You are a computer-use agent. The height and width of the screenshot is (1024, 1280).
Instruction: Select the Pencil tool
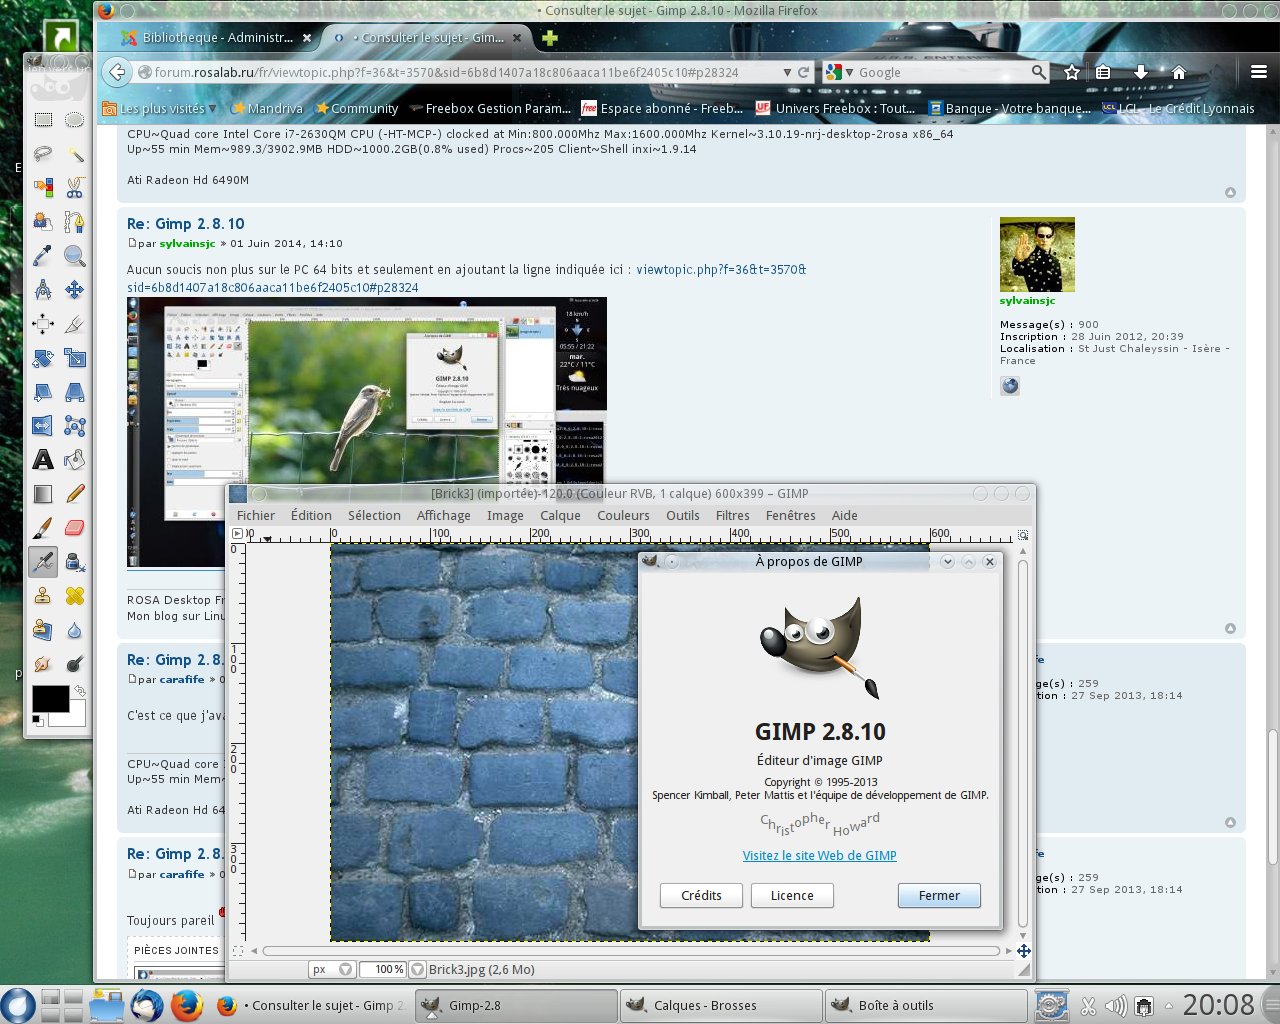75,494
